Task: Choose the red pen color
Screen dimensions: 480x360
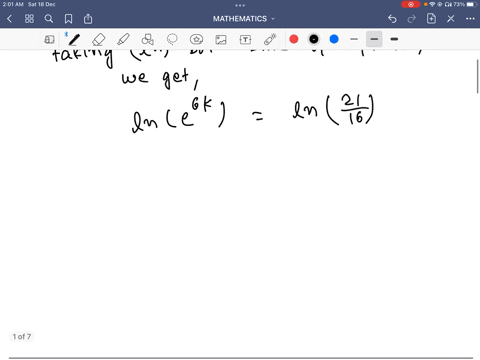Action: [294, 39]
